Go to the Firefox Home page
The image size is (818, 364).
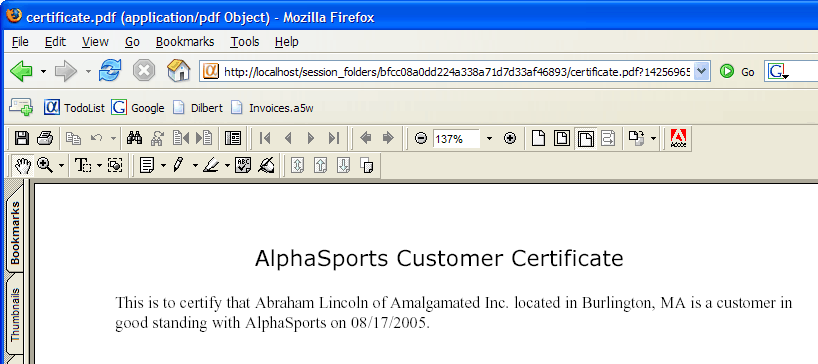click(178, 71)
